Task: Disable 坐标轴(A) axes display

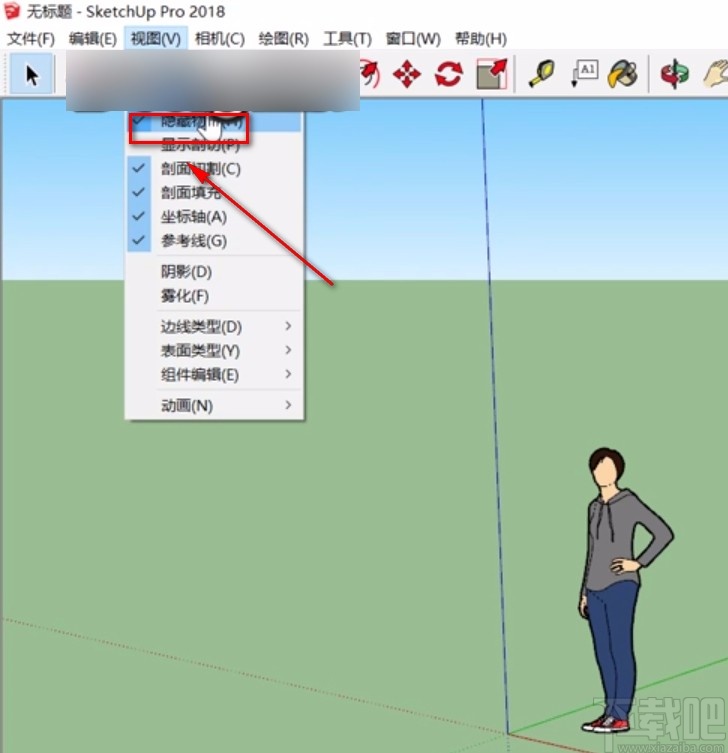Action: coord(214,217)
